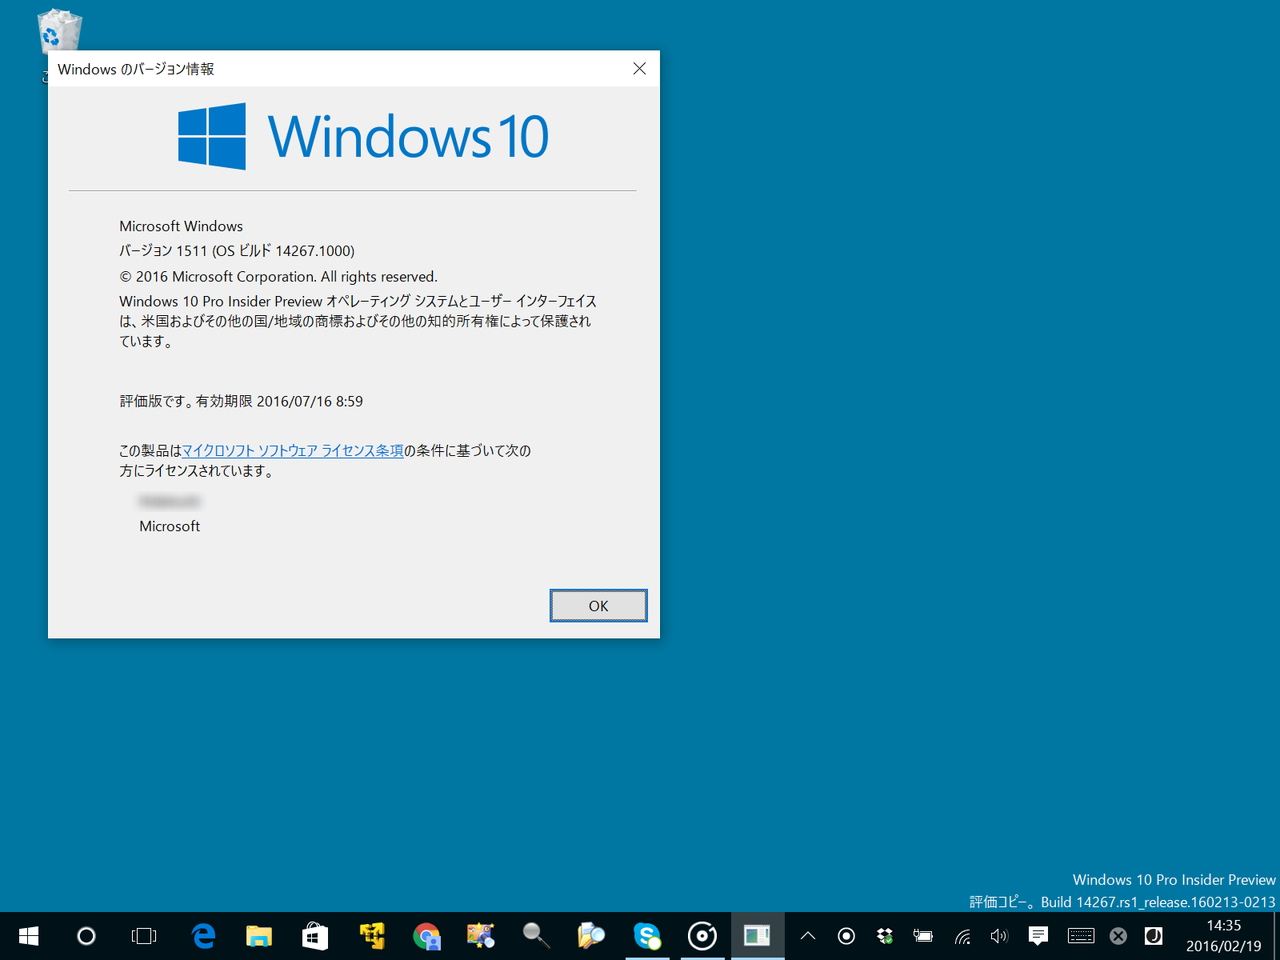Open Task View from the taskbar
The height and width of the screenshot is (960, 1280).
click(144, 936)
